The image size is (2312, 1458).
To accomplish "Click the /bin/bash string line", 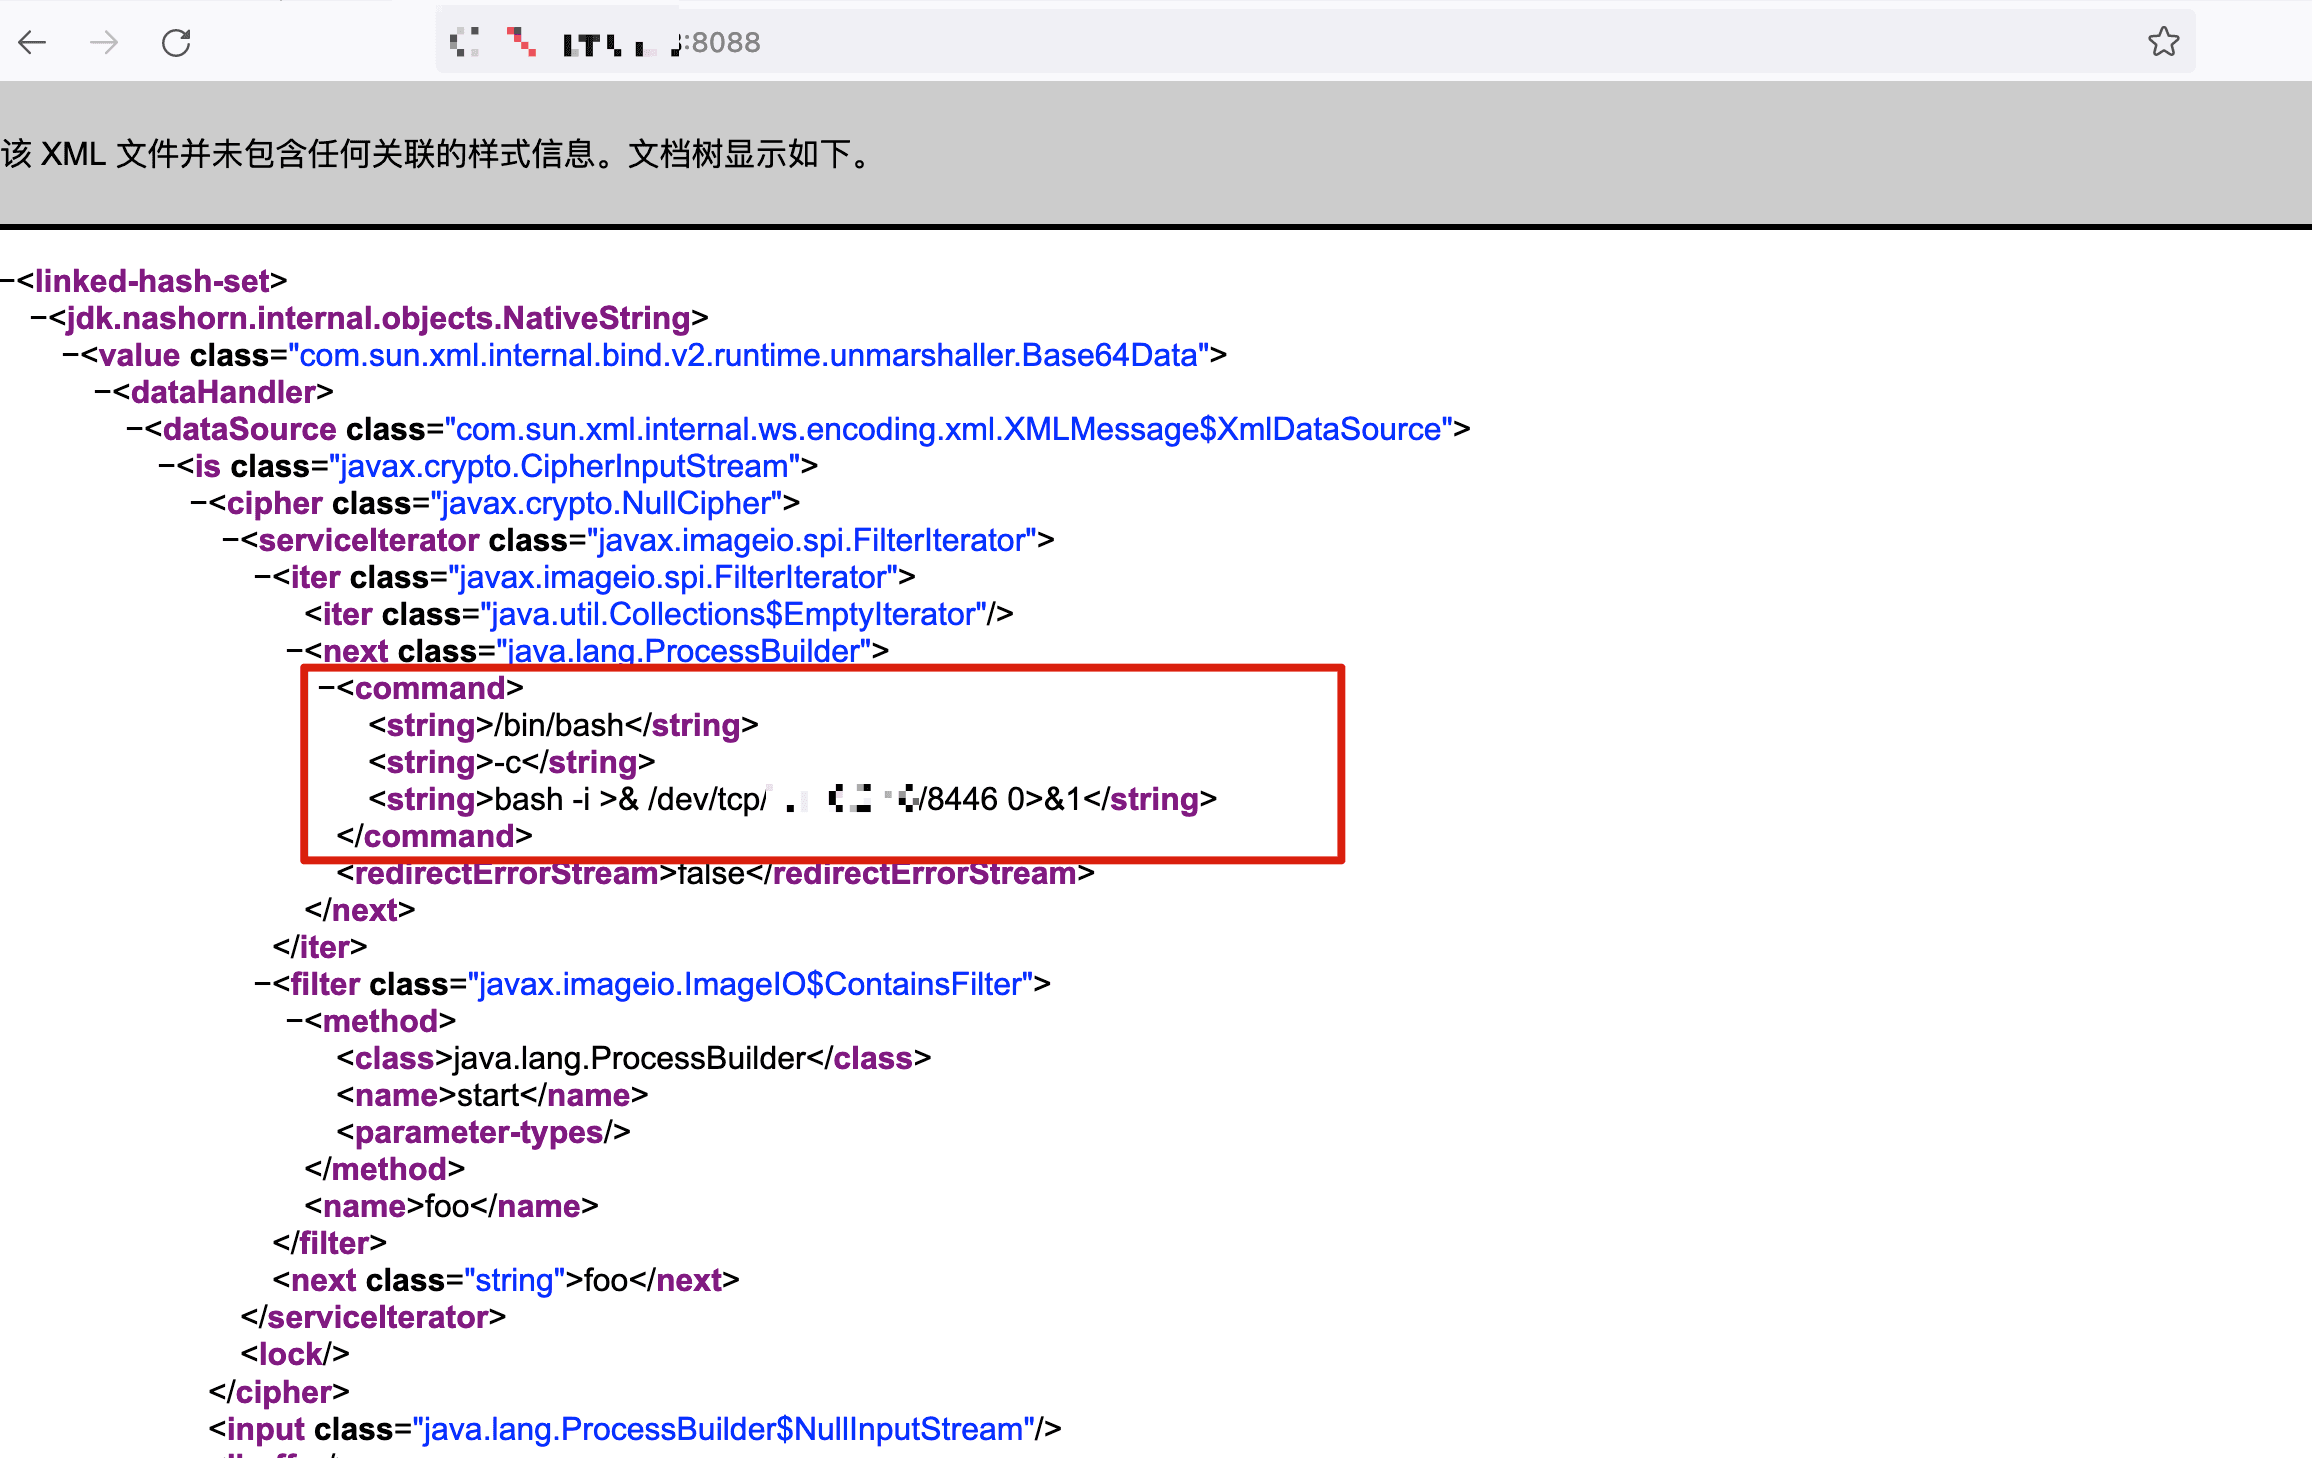I will (563, 725).
